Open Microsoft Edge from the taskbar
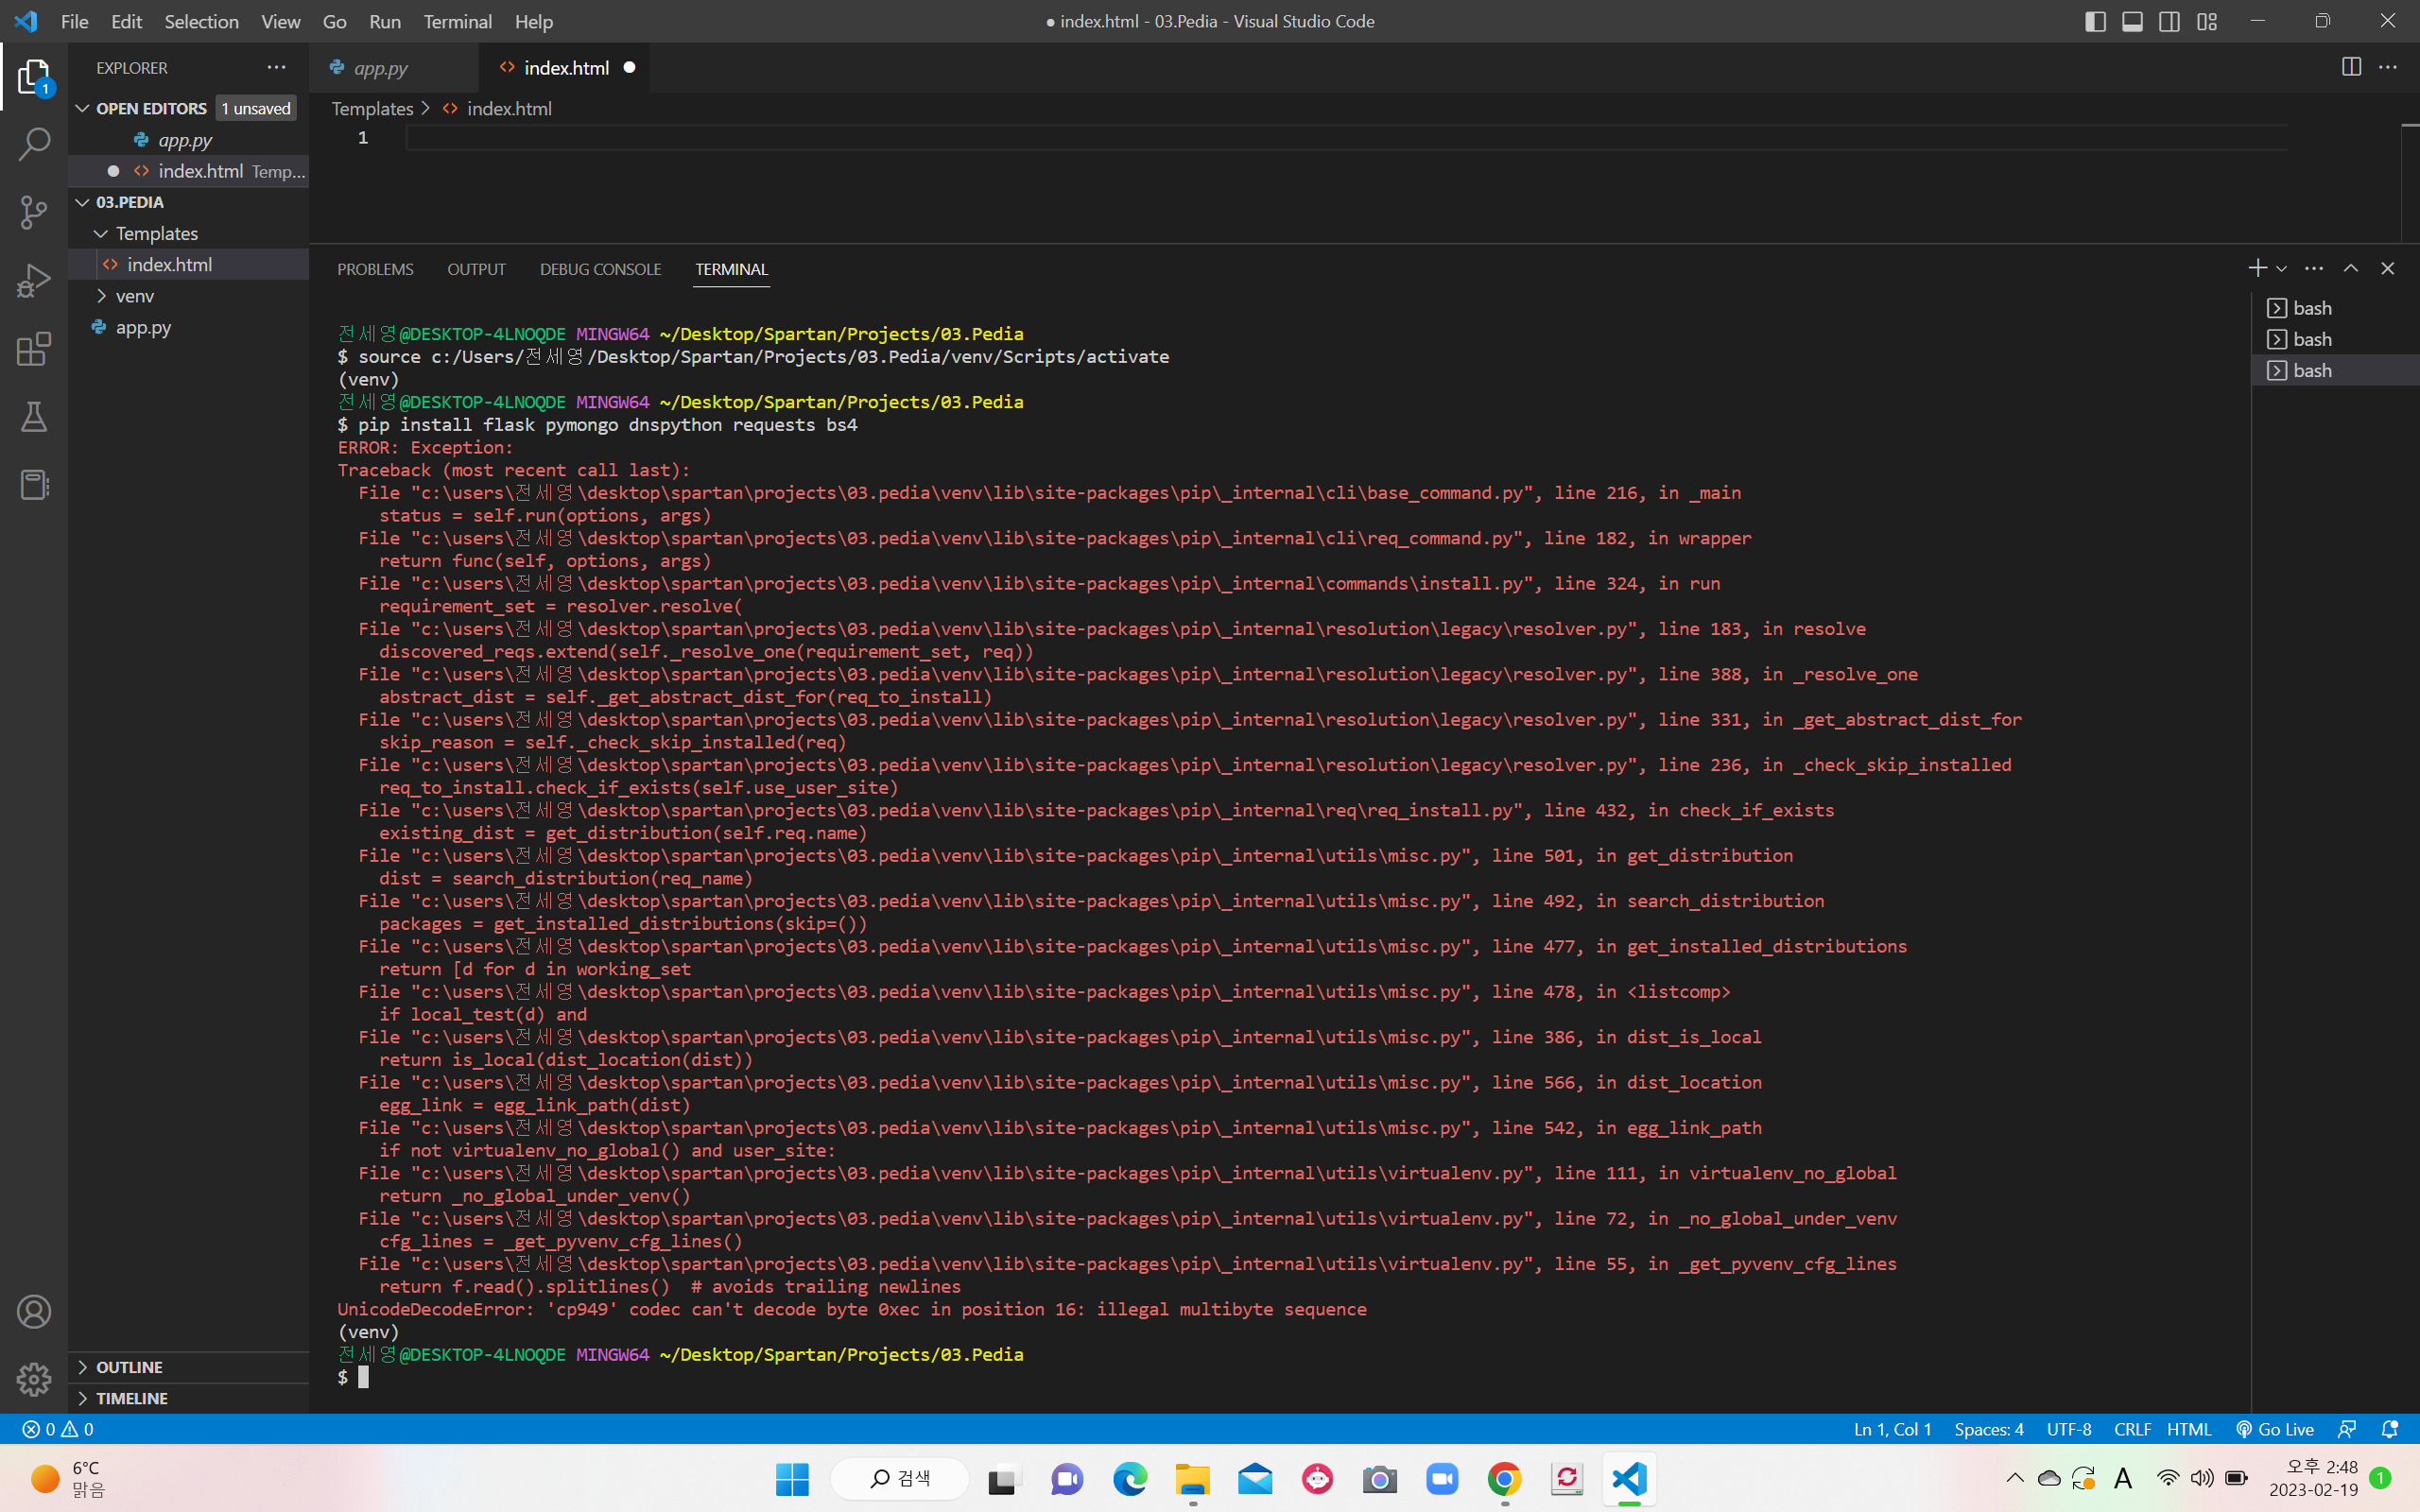This screenshot has width=2420, height=1512. [x=1130, y=1479]
